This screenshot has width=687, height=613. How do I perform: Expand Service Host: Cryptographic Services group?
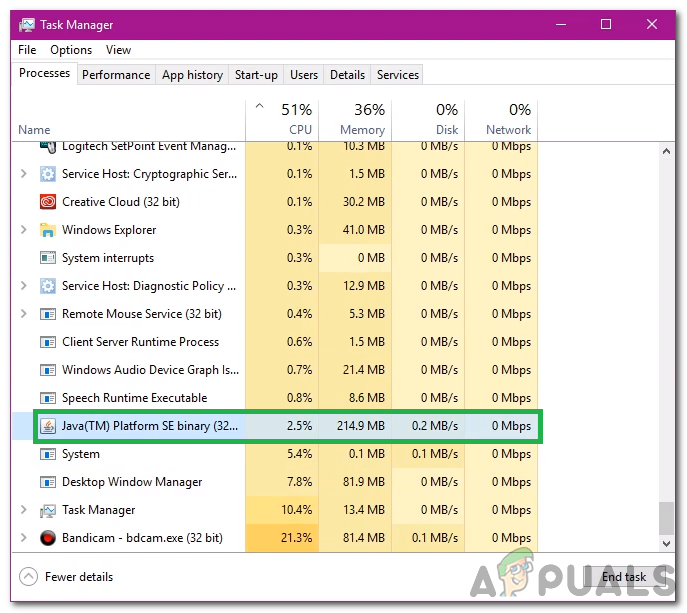coord(24,174)
